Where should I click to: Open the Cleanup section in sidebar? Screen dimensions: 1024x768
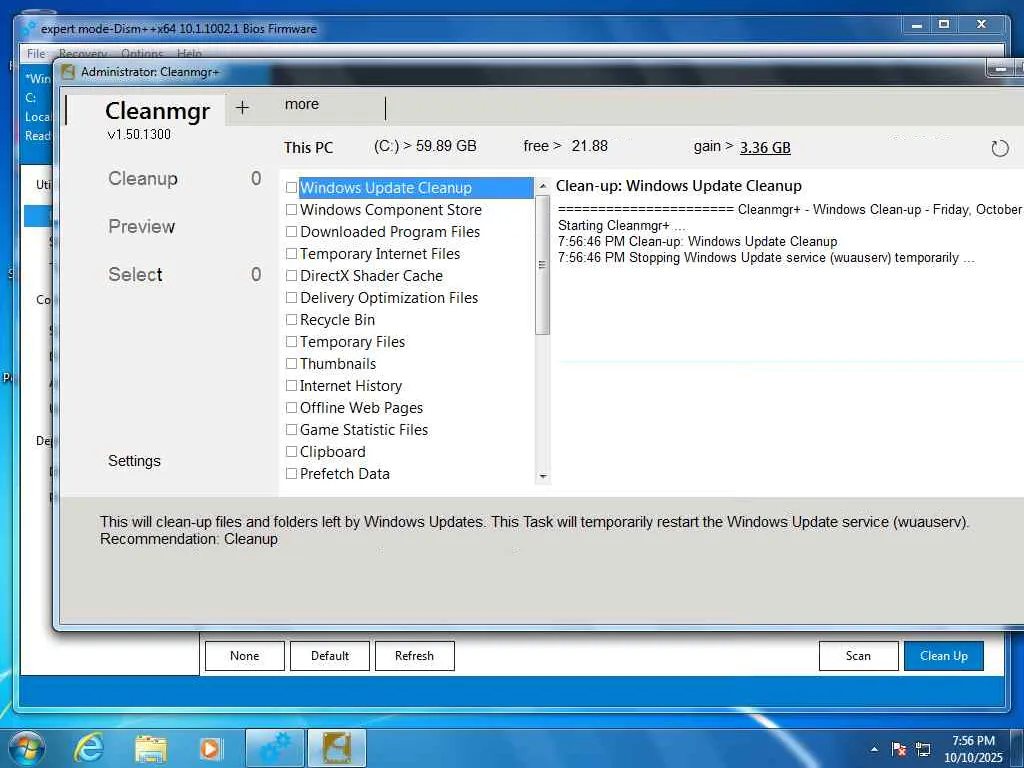click(143, 178)
